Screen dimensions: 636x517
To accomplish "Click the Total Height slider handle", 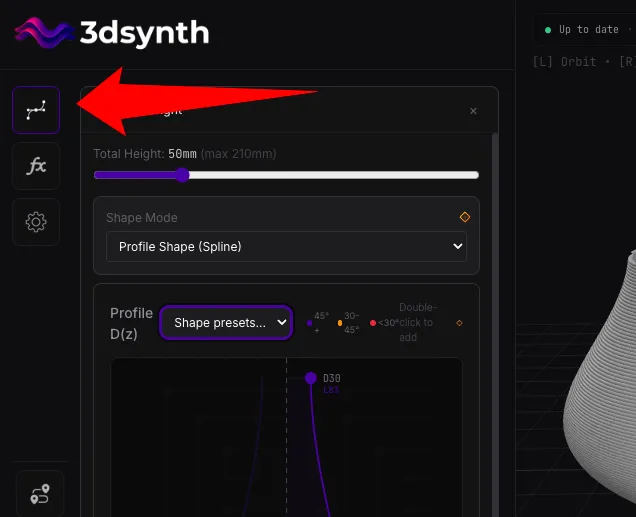I will pos(182,175).
